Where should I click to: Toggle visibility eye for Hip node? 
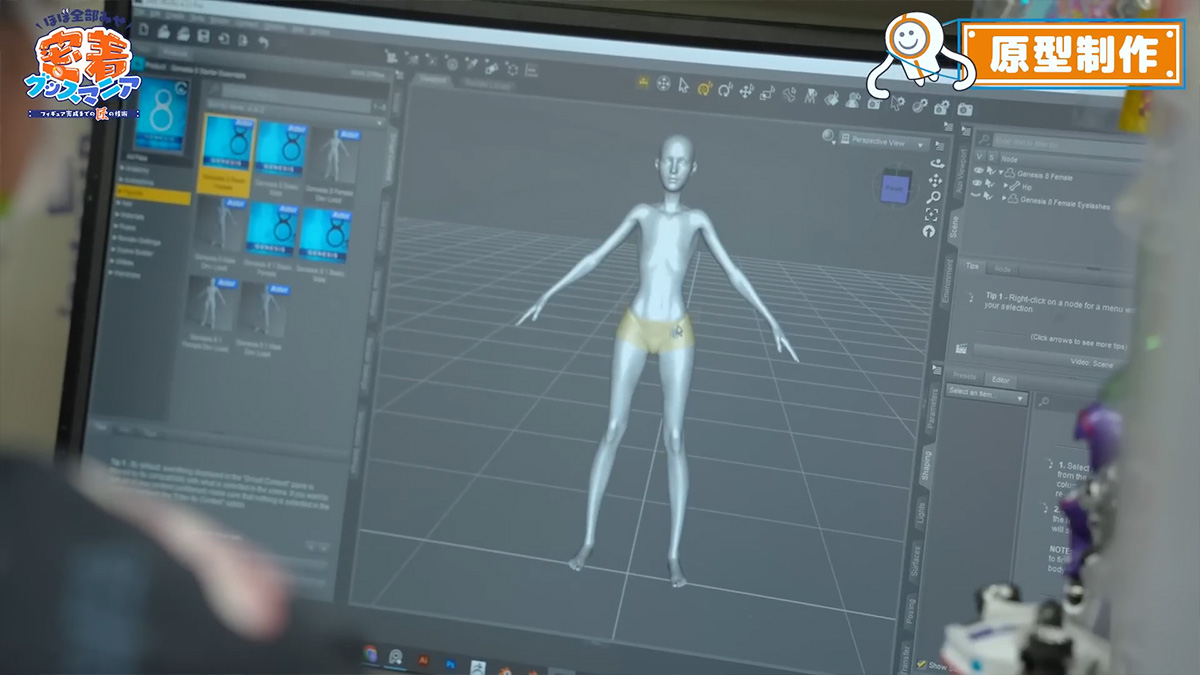[979, 184]
